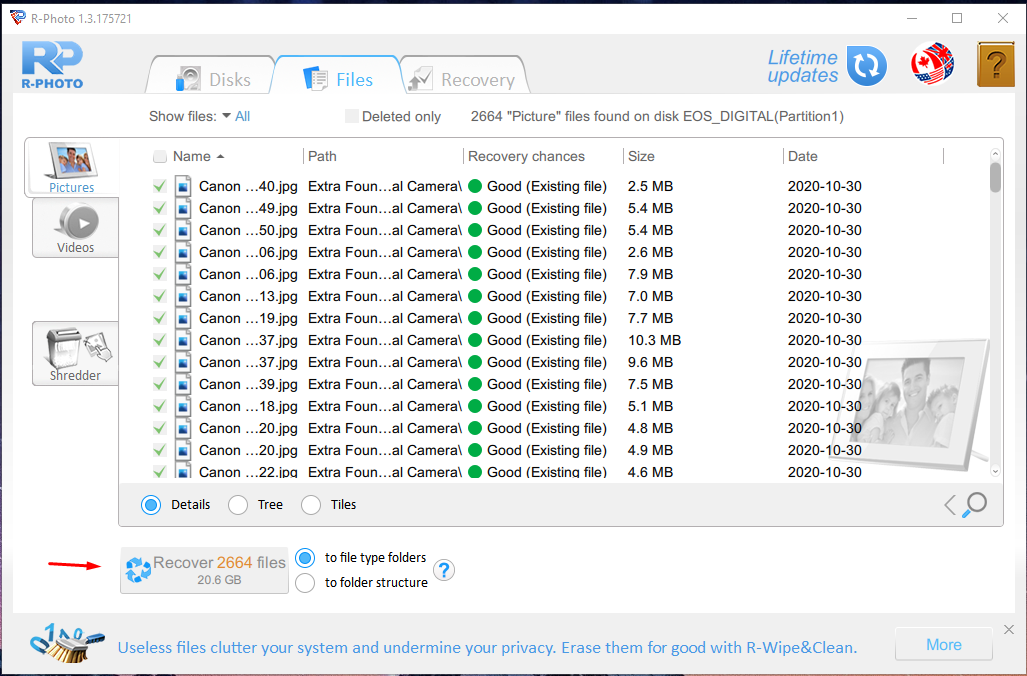Uncheck the Canon …50.jpg checkbox

pos(160,230)
